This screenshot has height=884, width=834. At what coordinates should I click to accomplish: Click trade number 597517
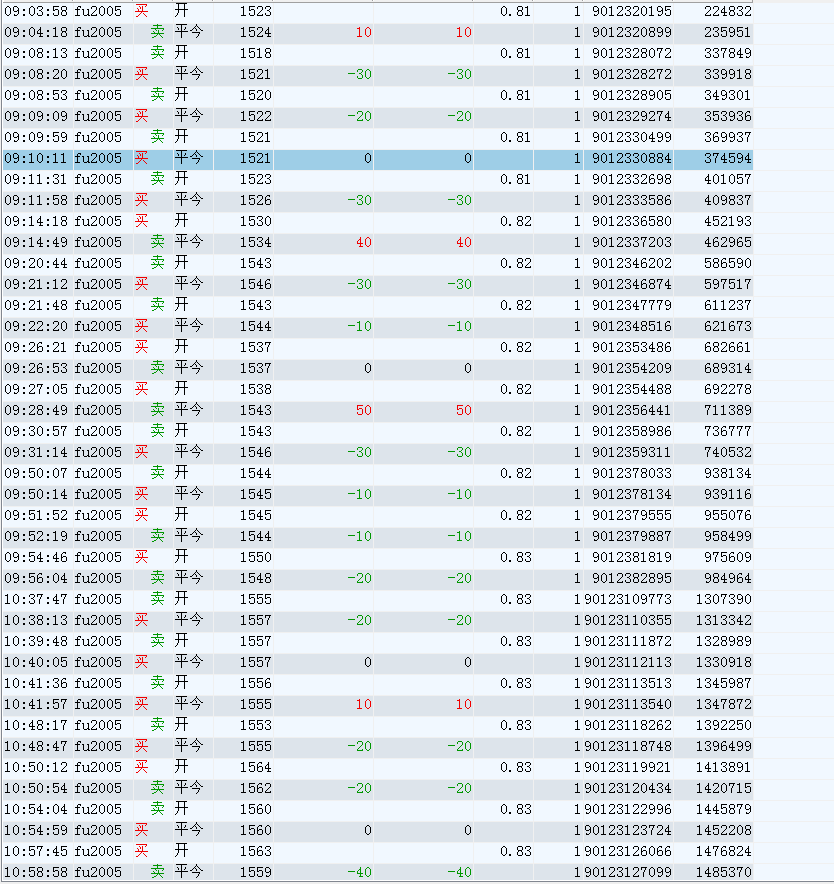click(727, 284)
